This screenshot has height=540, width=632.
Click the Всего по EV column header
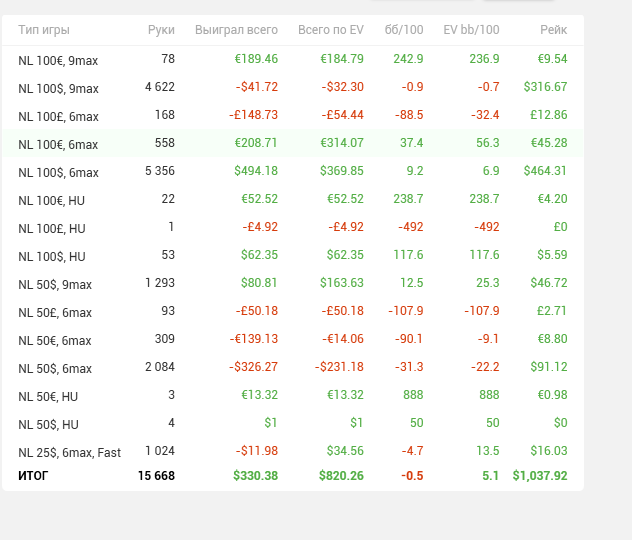(x=332, y=31)
